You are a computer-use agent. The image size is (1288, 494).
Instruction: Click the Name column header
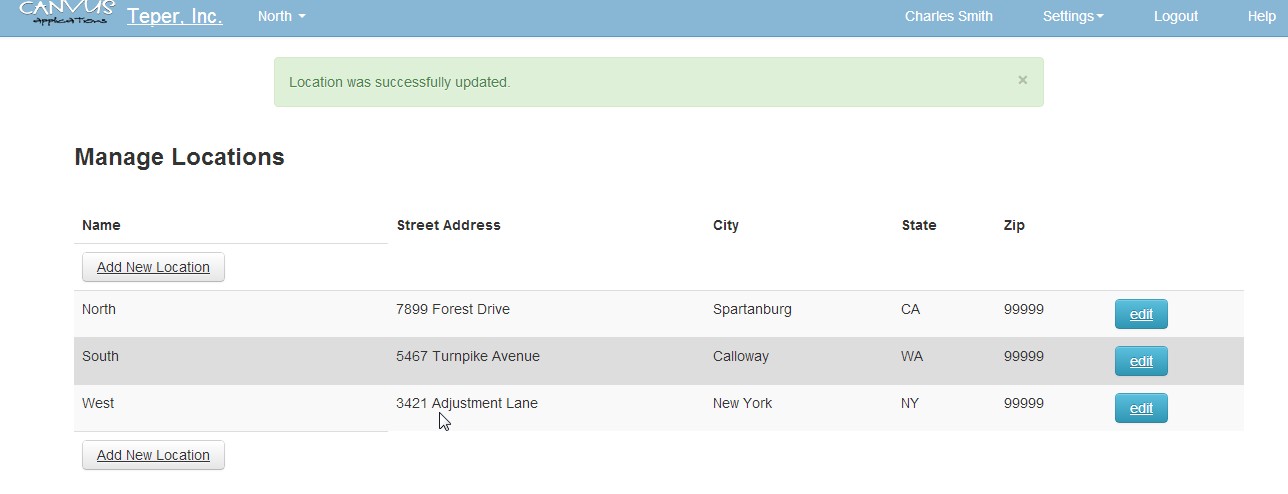[x=101, y=225]
